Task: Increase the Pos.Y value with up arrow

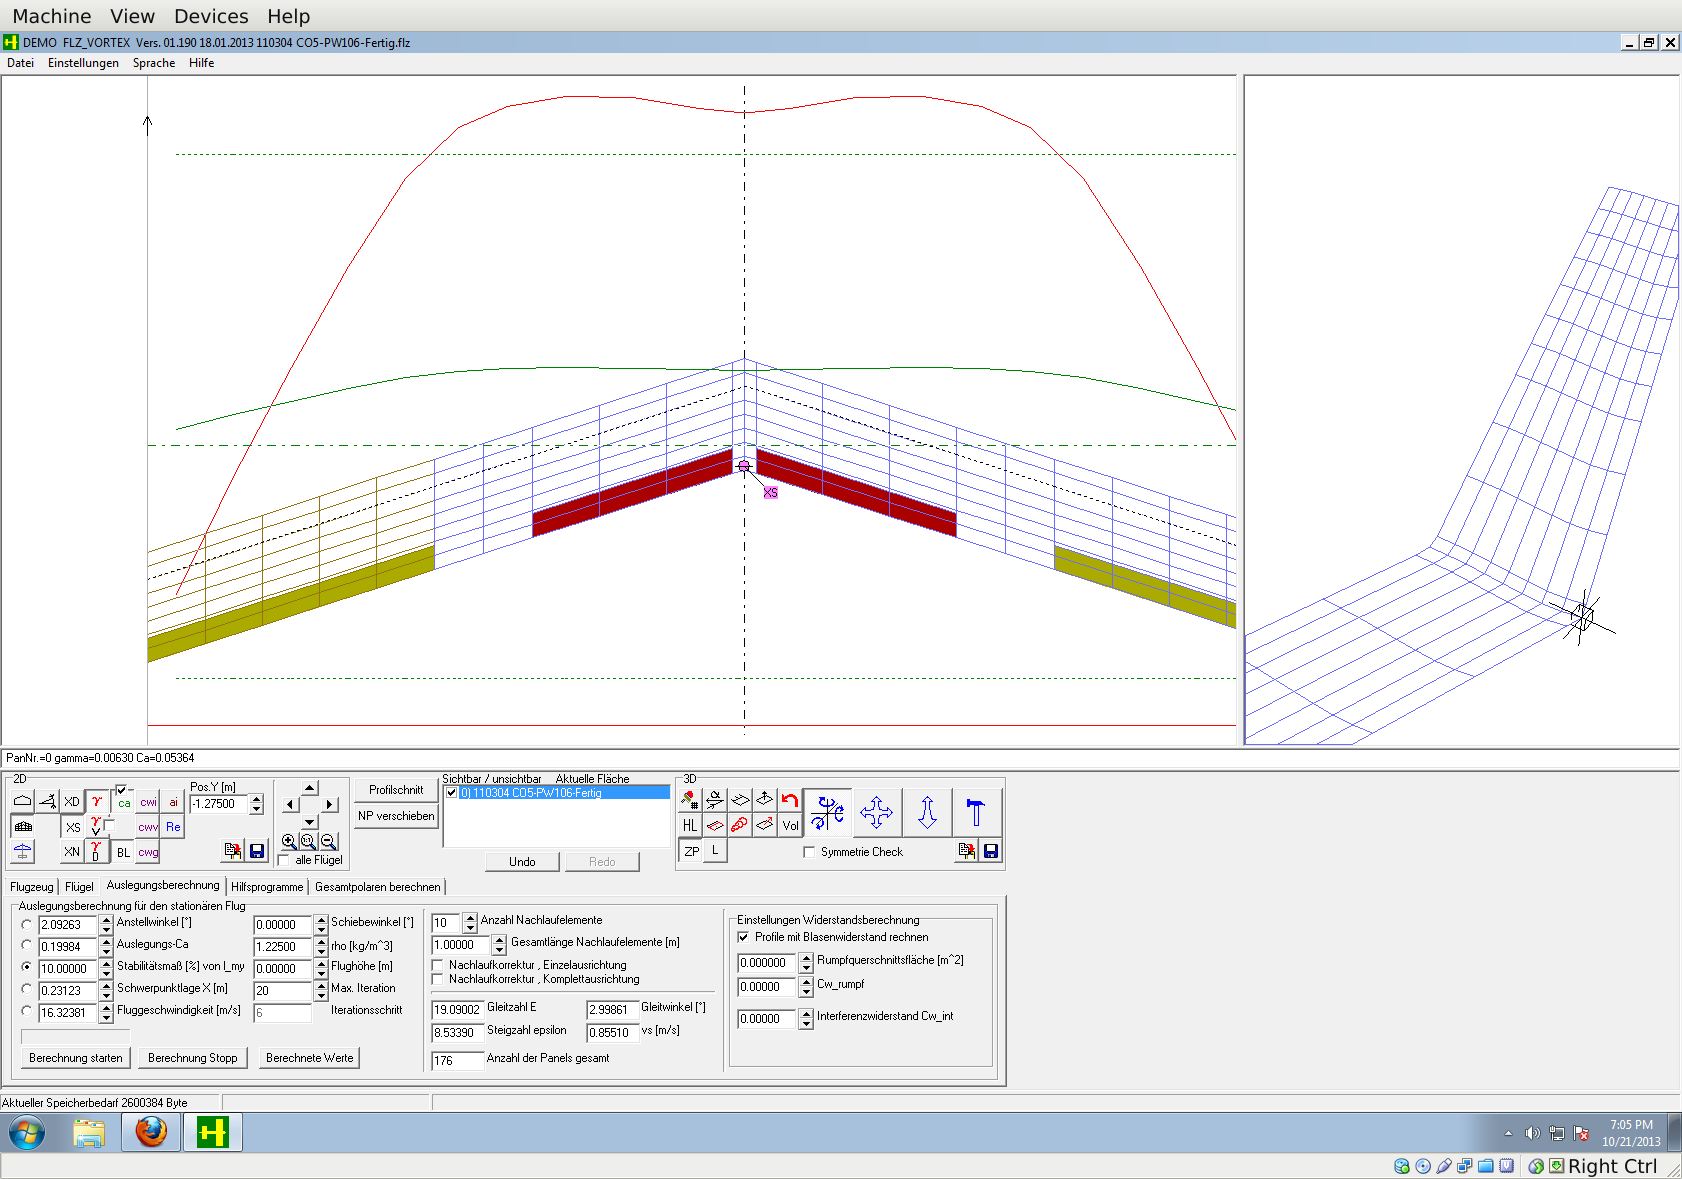Action: [x=257, y=799]
